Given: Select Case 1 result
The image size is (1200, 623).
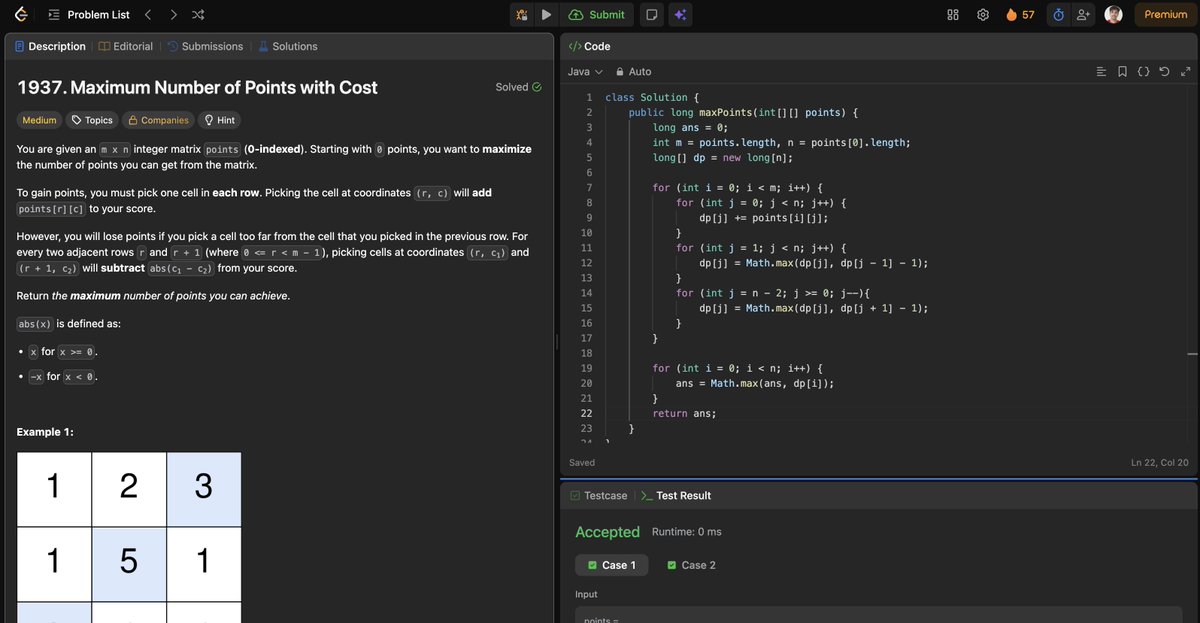Looking at the screenshot, I should [x=612, y=565].
